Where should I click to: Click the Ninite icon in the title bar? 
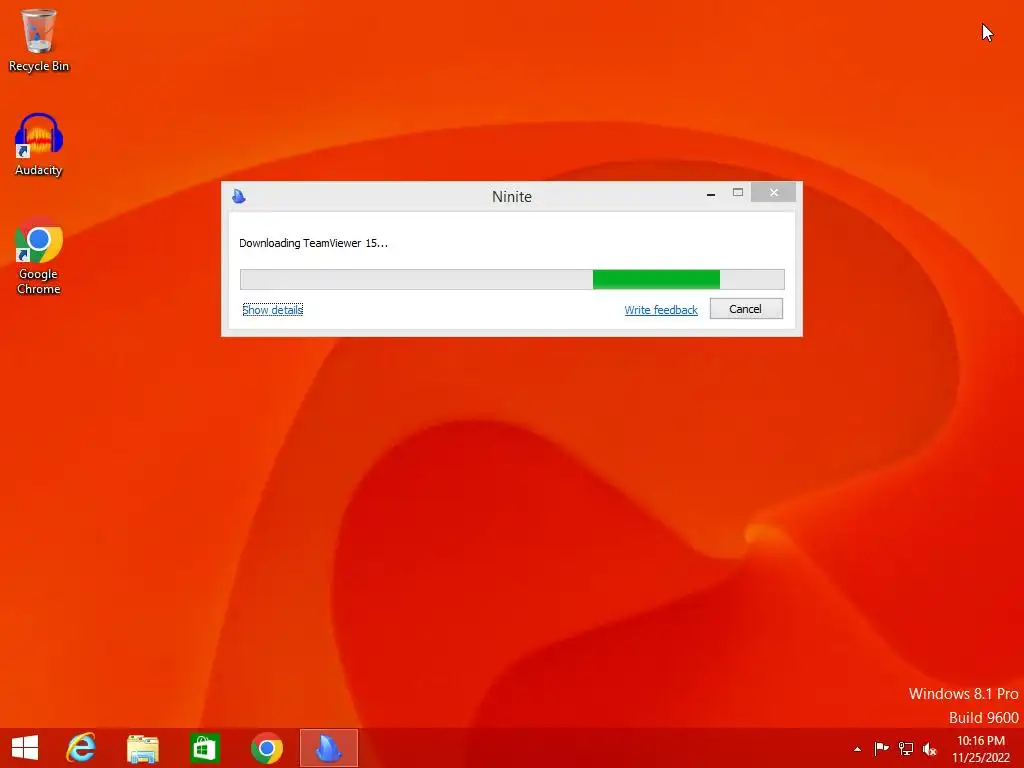tap(239, 196)
